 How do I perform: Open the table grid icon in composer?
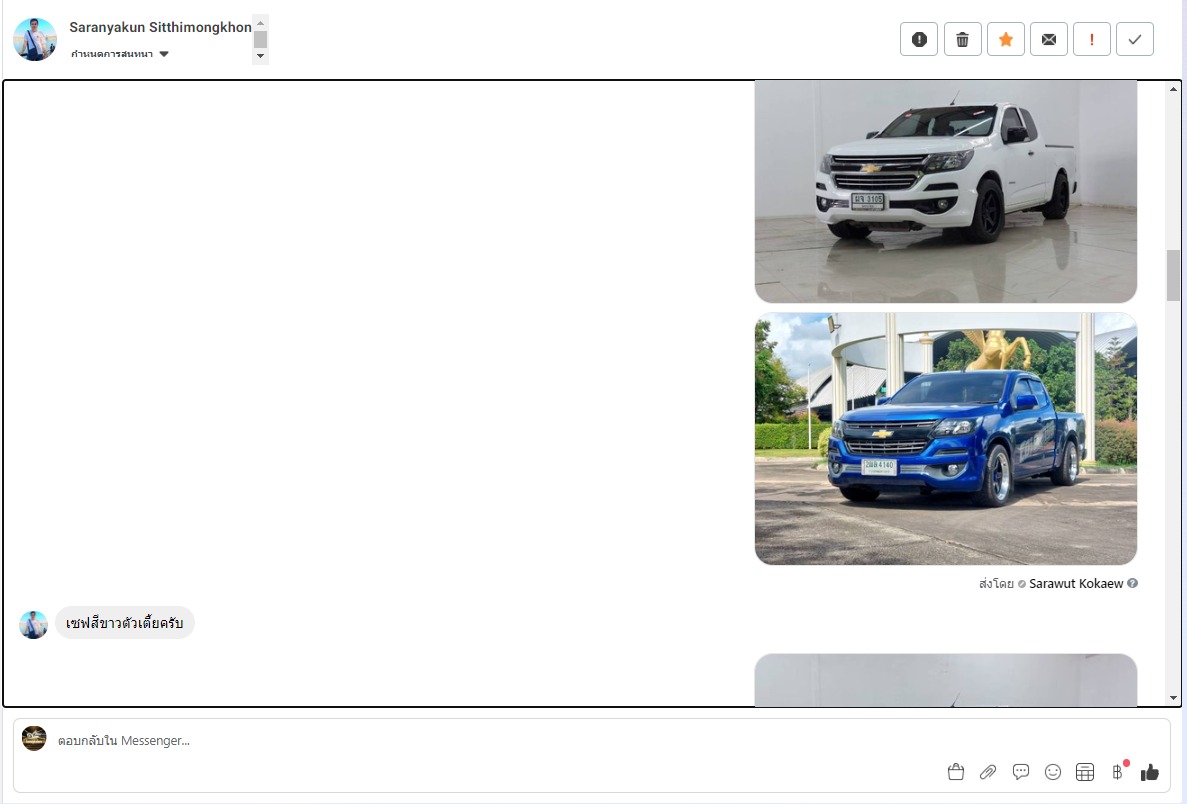(x=1085, y=772)
